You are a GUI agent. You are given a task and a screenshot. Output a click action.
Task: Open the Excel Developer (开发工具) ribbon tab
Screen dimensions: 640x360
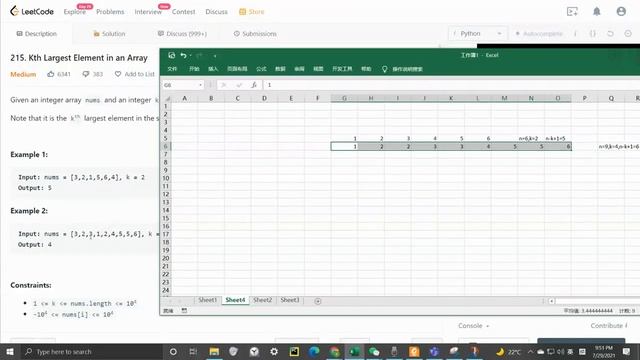[x=342, y=69]
